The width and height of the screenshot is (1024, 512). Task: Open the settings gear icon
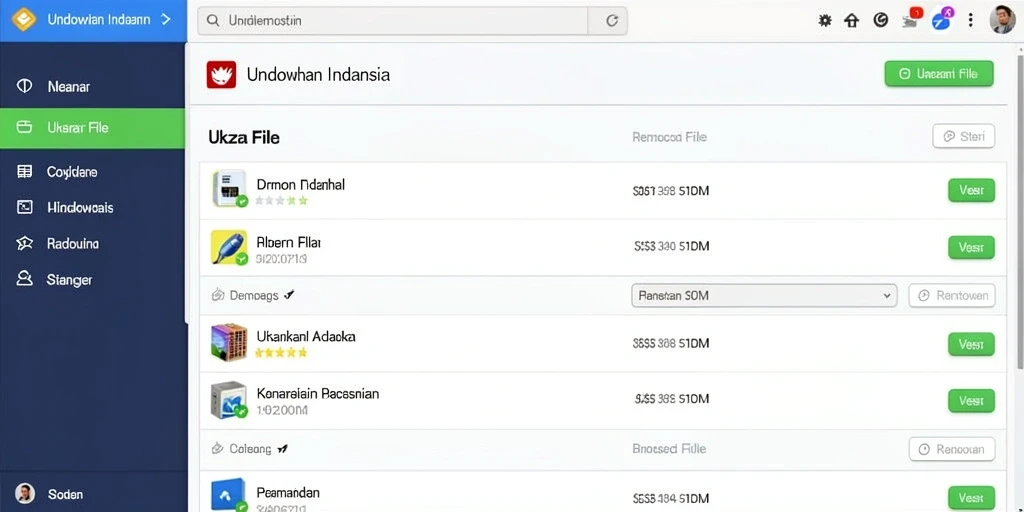pos(825,21)
